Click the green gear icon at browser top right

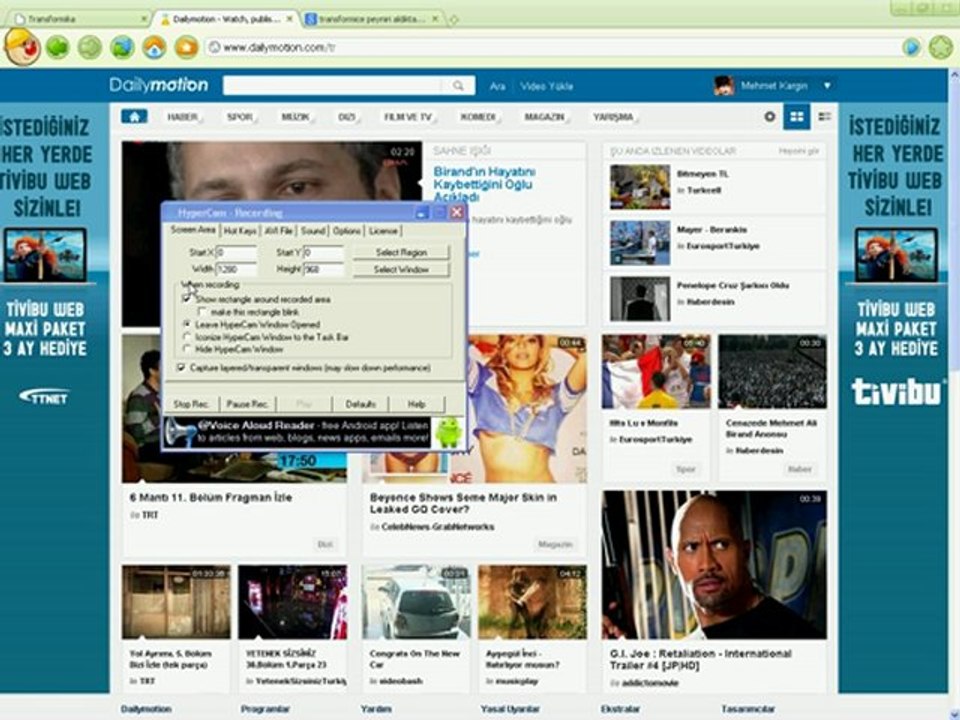[x=940, y=47]
